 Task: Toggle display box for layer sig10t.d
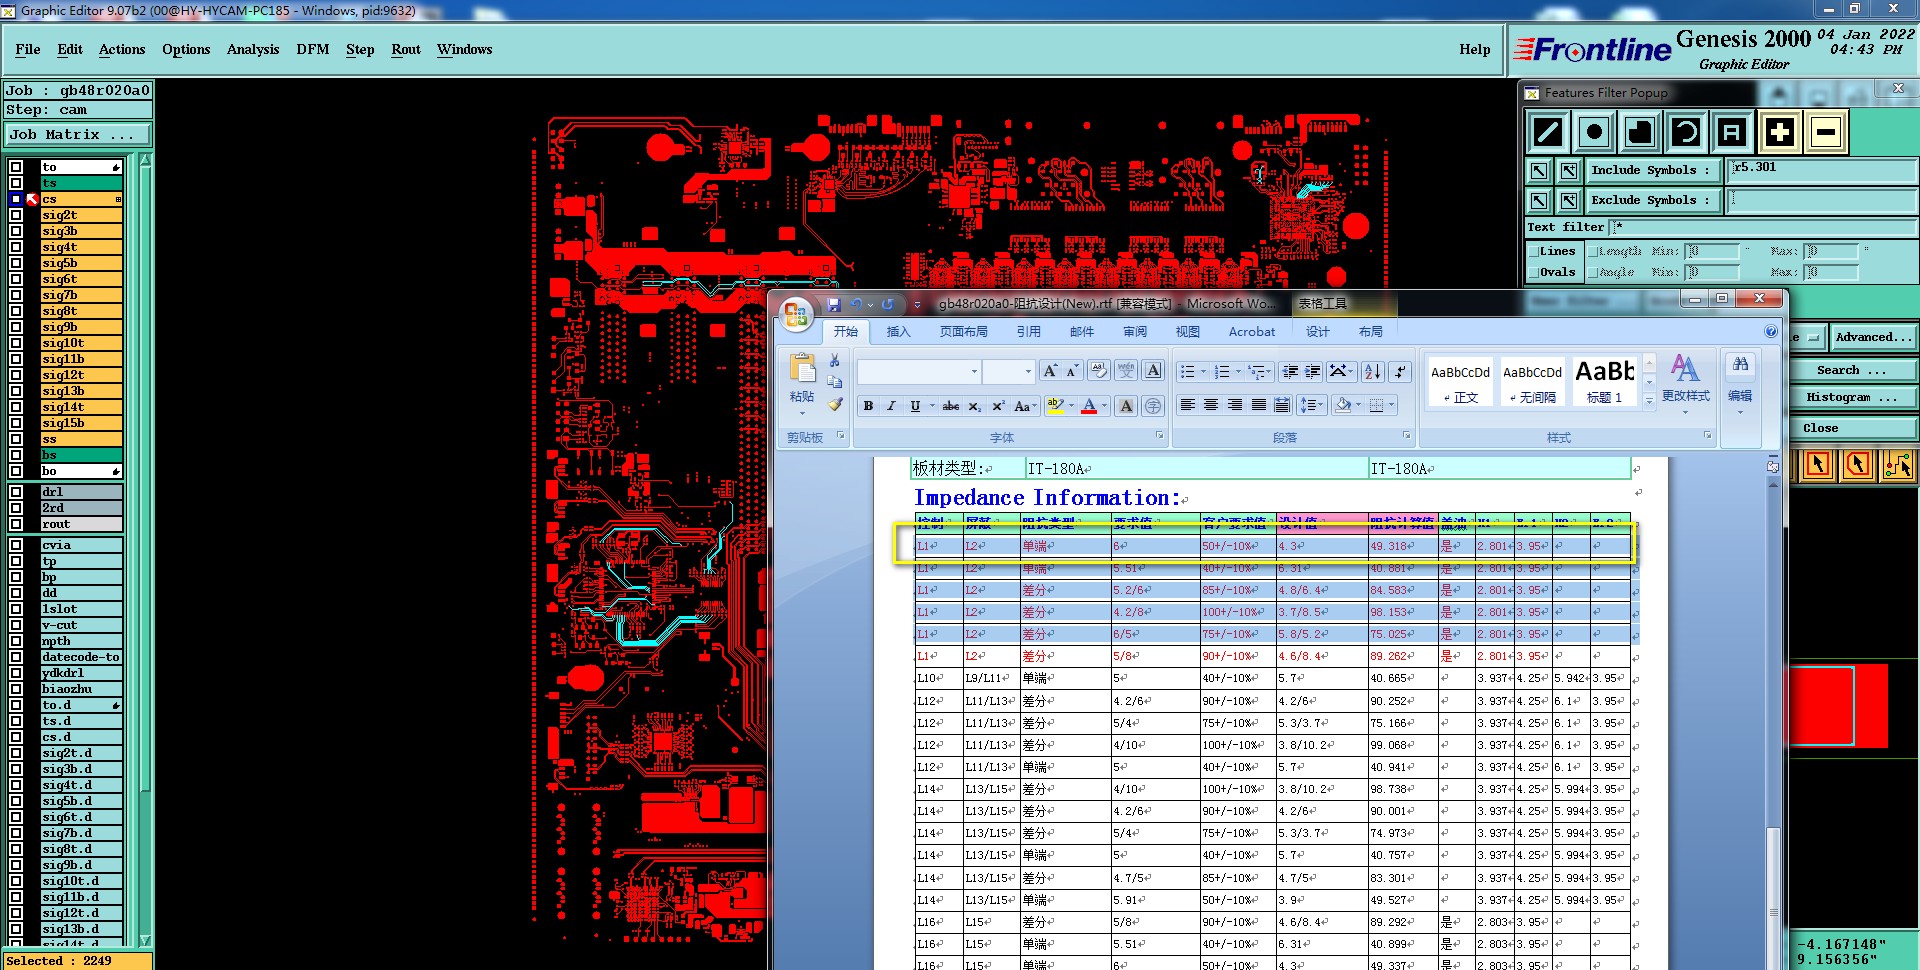point(16,881)
